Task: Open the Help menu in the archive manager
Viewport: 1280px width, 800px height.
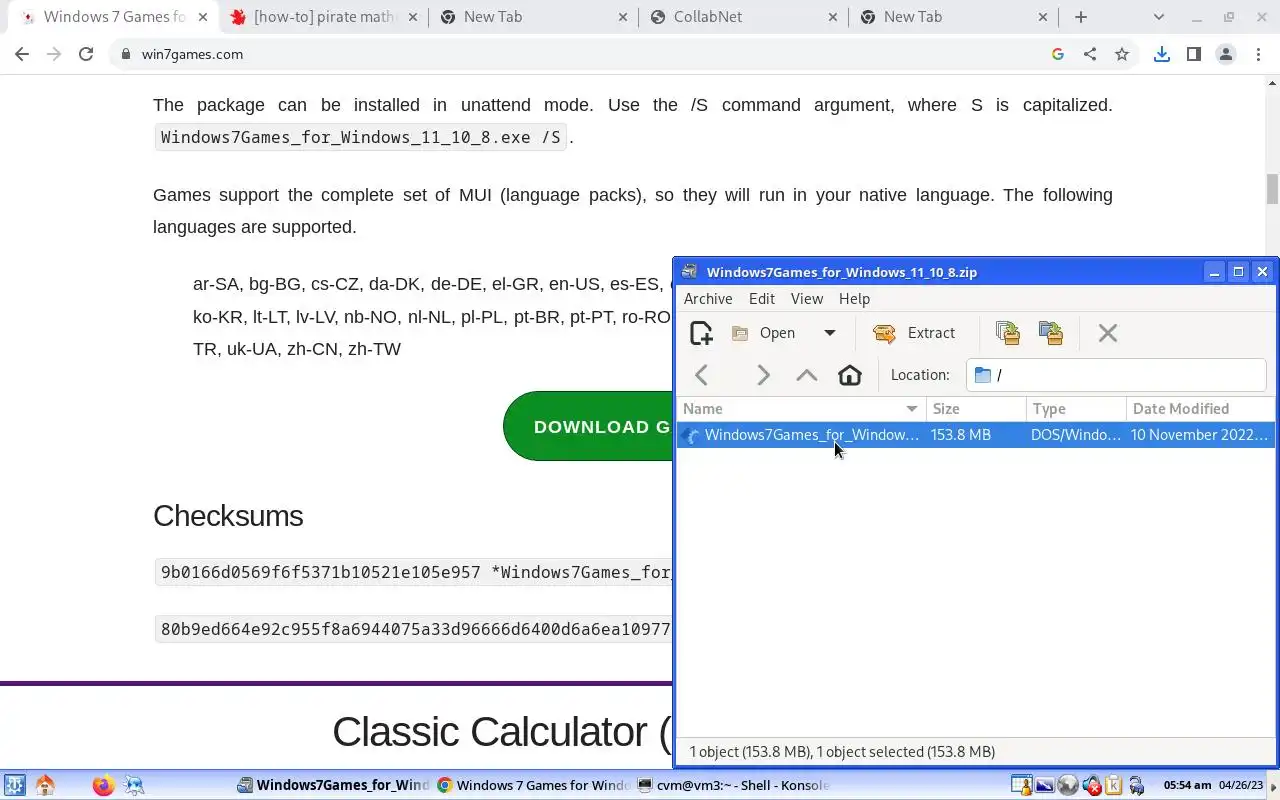Action: coord(854,299)
